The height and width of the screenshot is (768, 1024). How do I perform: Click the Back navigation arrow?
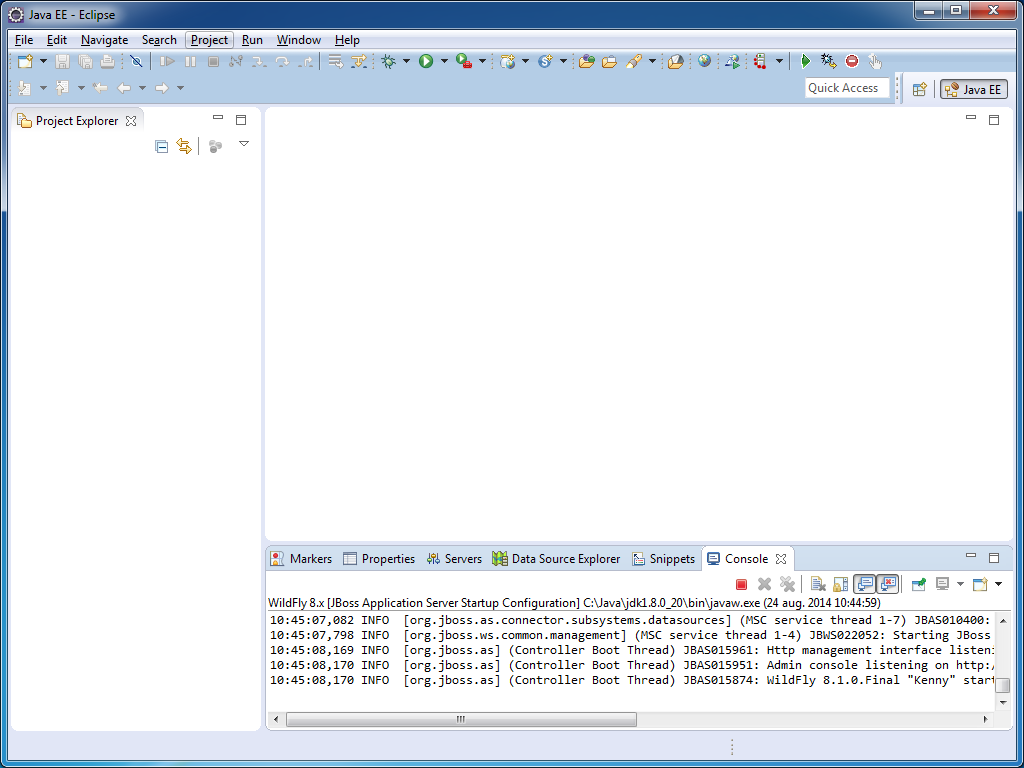[124, 88]
